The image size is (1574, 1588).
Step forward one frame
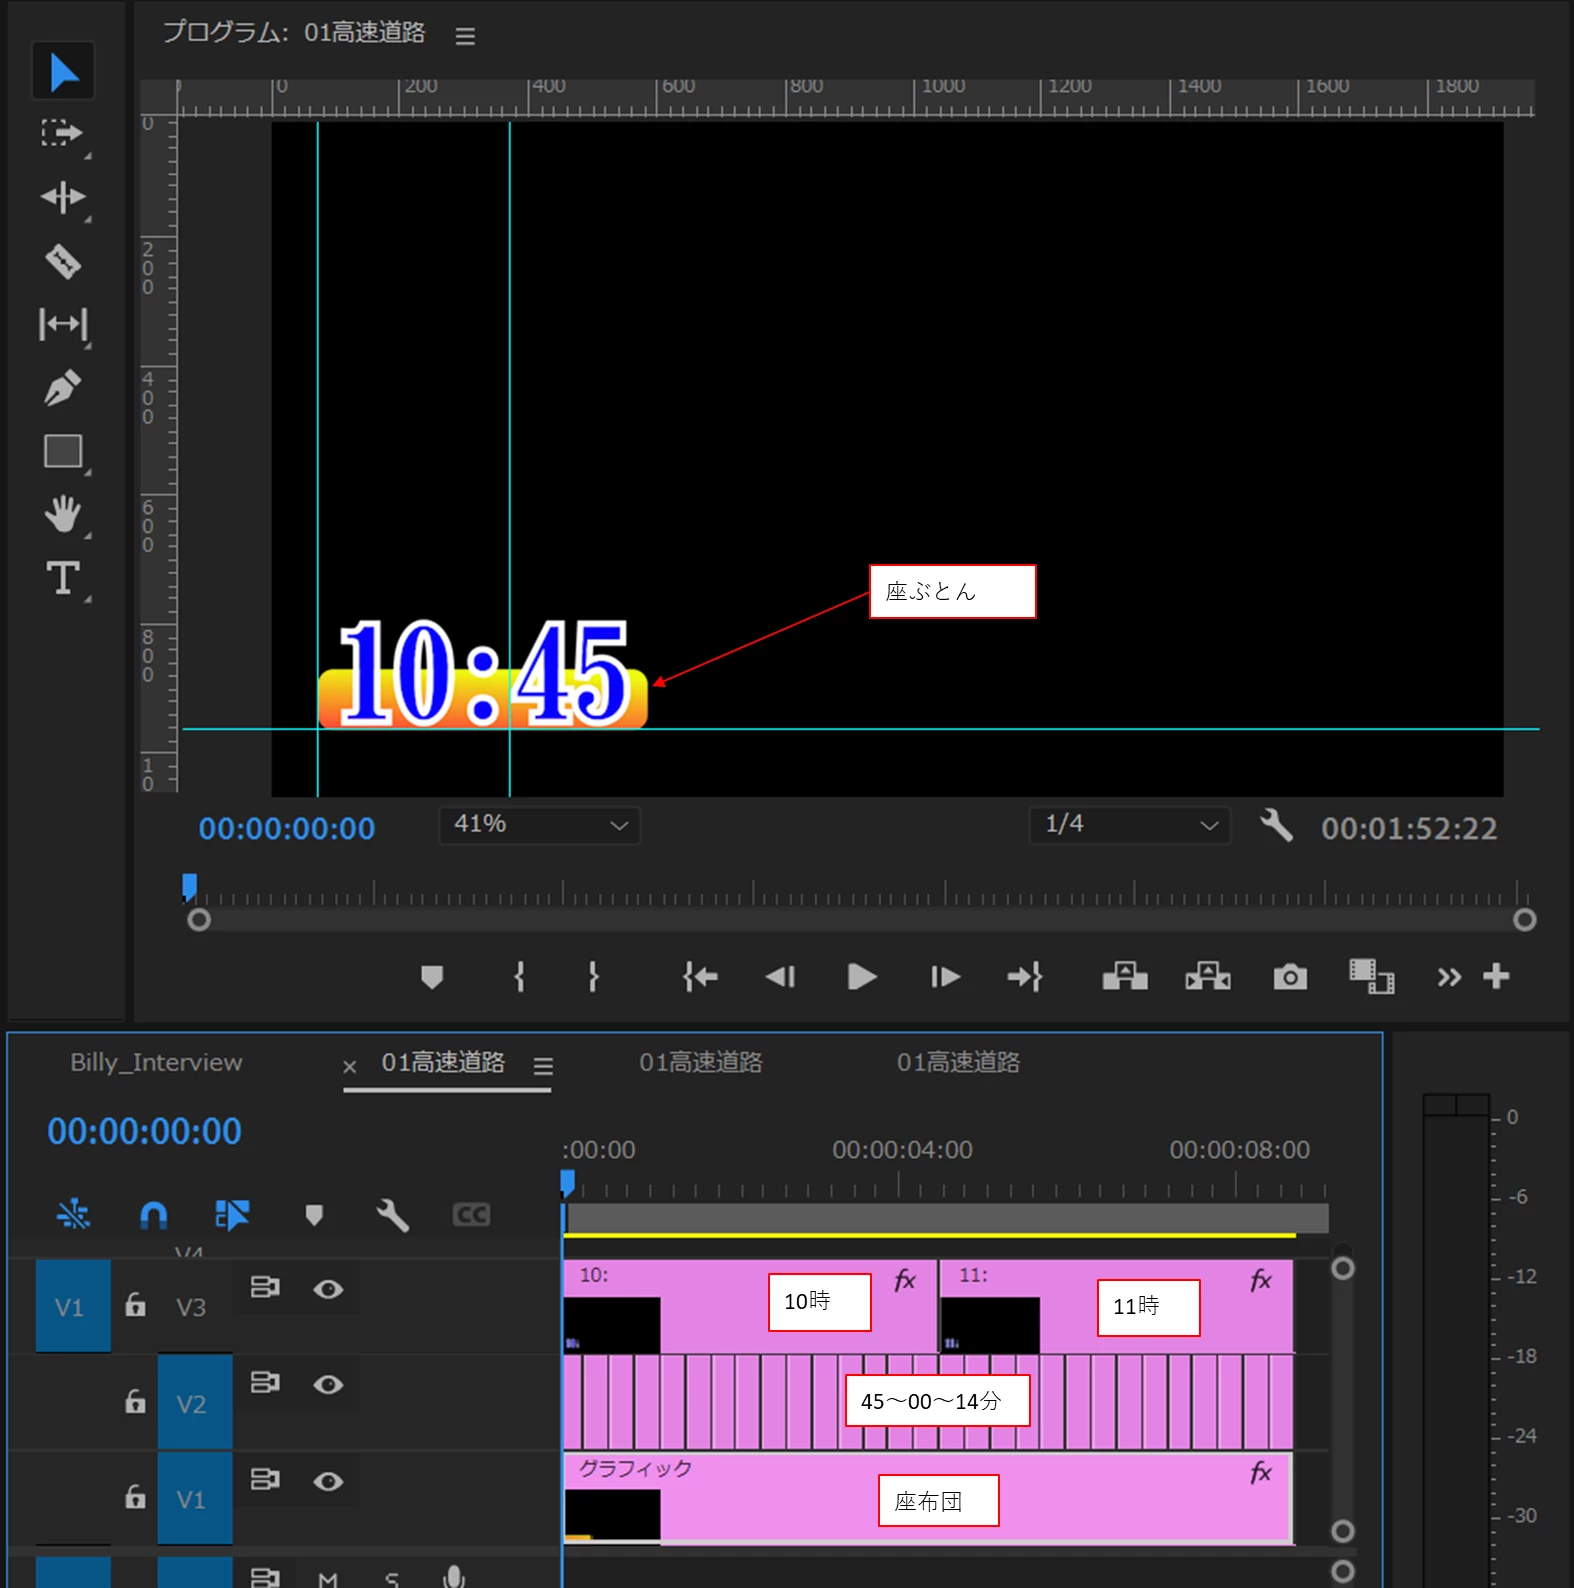[945, 977]
